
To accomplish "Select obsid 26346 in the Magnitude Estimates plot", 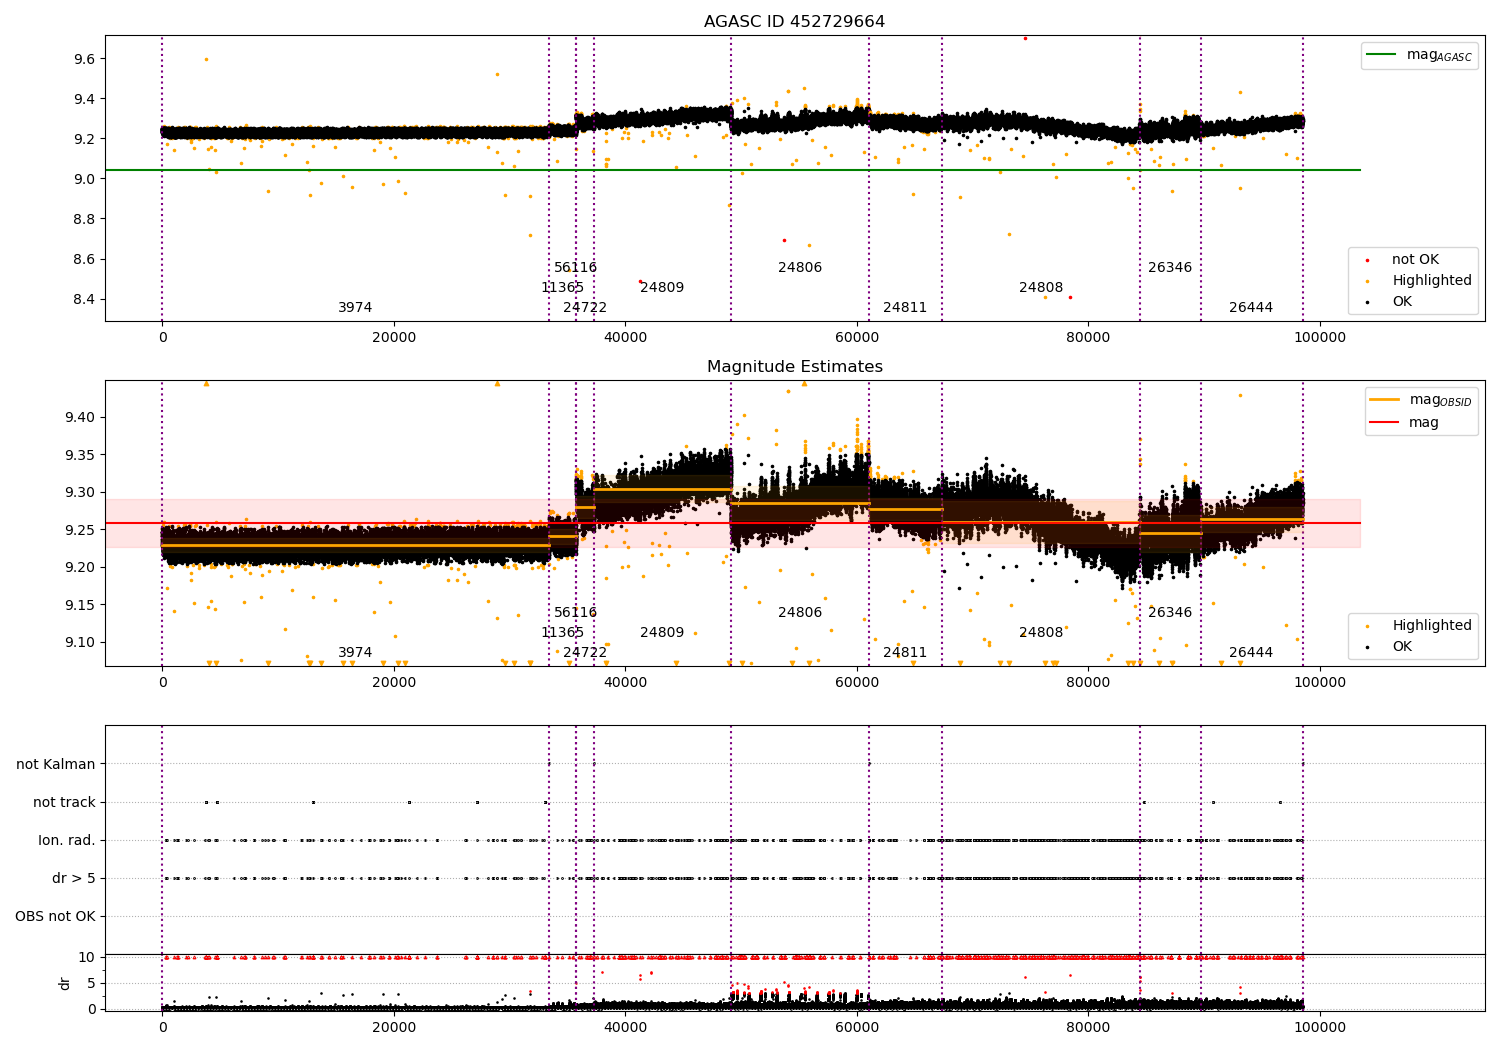I will (x=1170, y=613).
